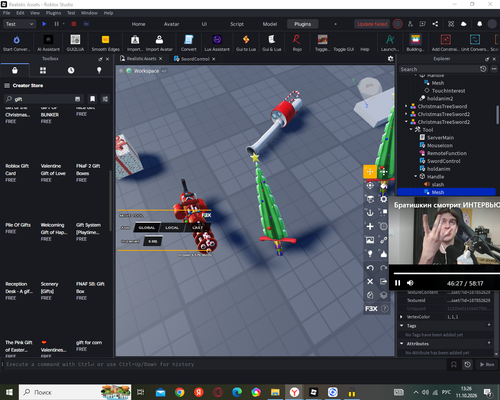
Task: Seek on the video progress bar
Action: (447, 273)
